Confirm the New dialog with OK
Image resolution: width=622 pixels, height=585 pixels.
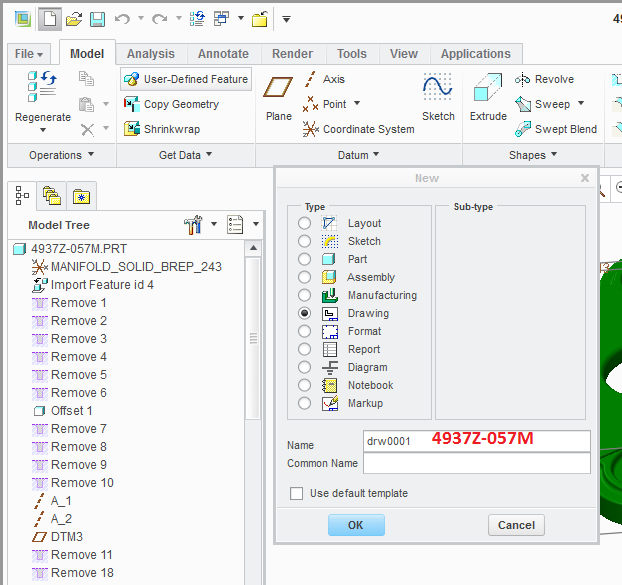356,525
